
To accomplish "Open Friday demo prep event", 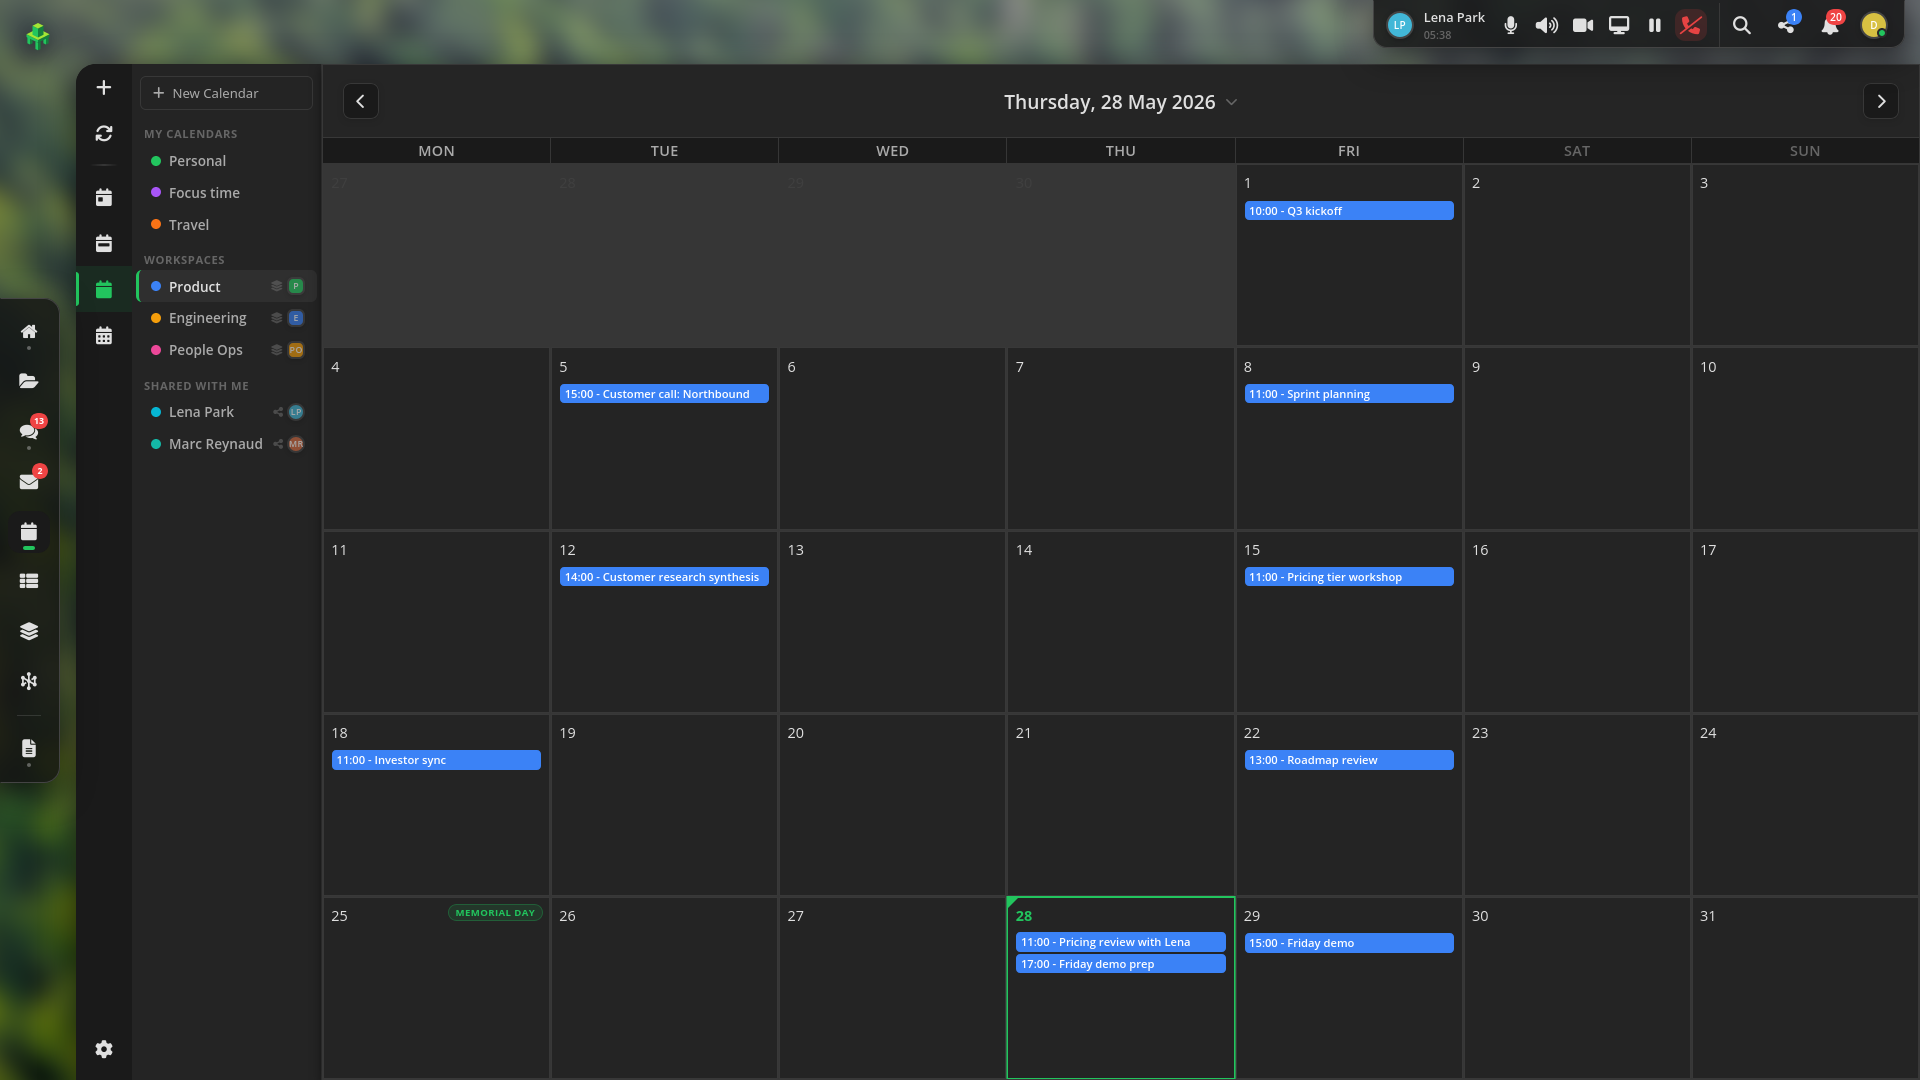I will pyautogui.click(x=1120, y=964).
